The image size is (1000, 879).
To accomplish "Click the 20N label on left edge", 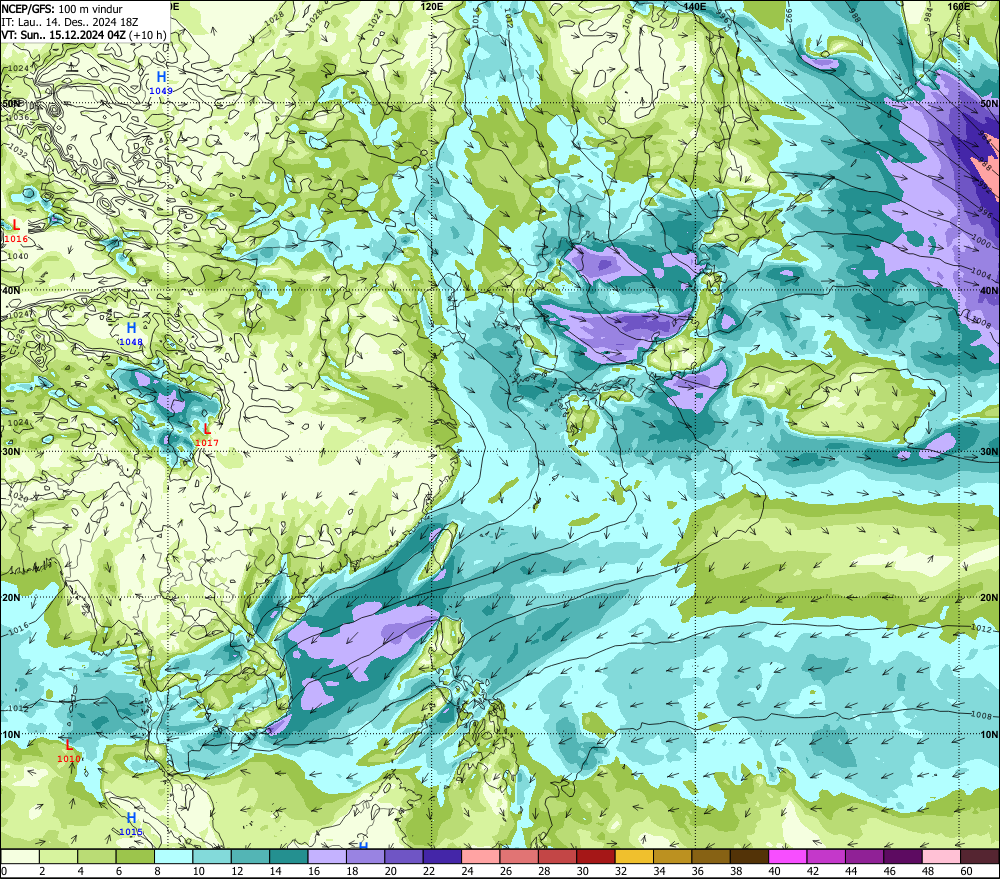I will tap(11, 598).
